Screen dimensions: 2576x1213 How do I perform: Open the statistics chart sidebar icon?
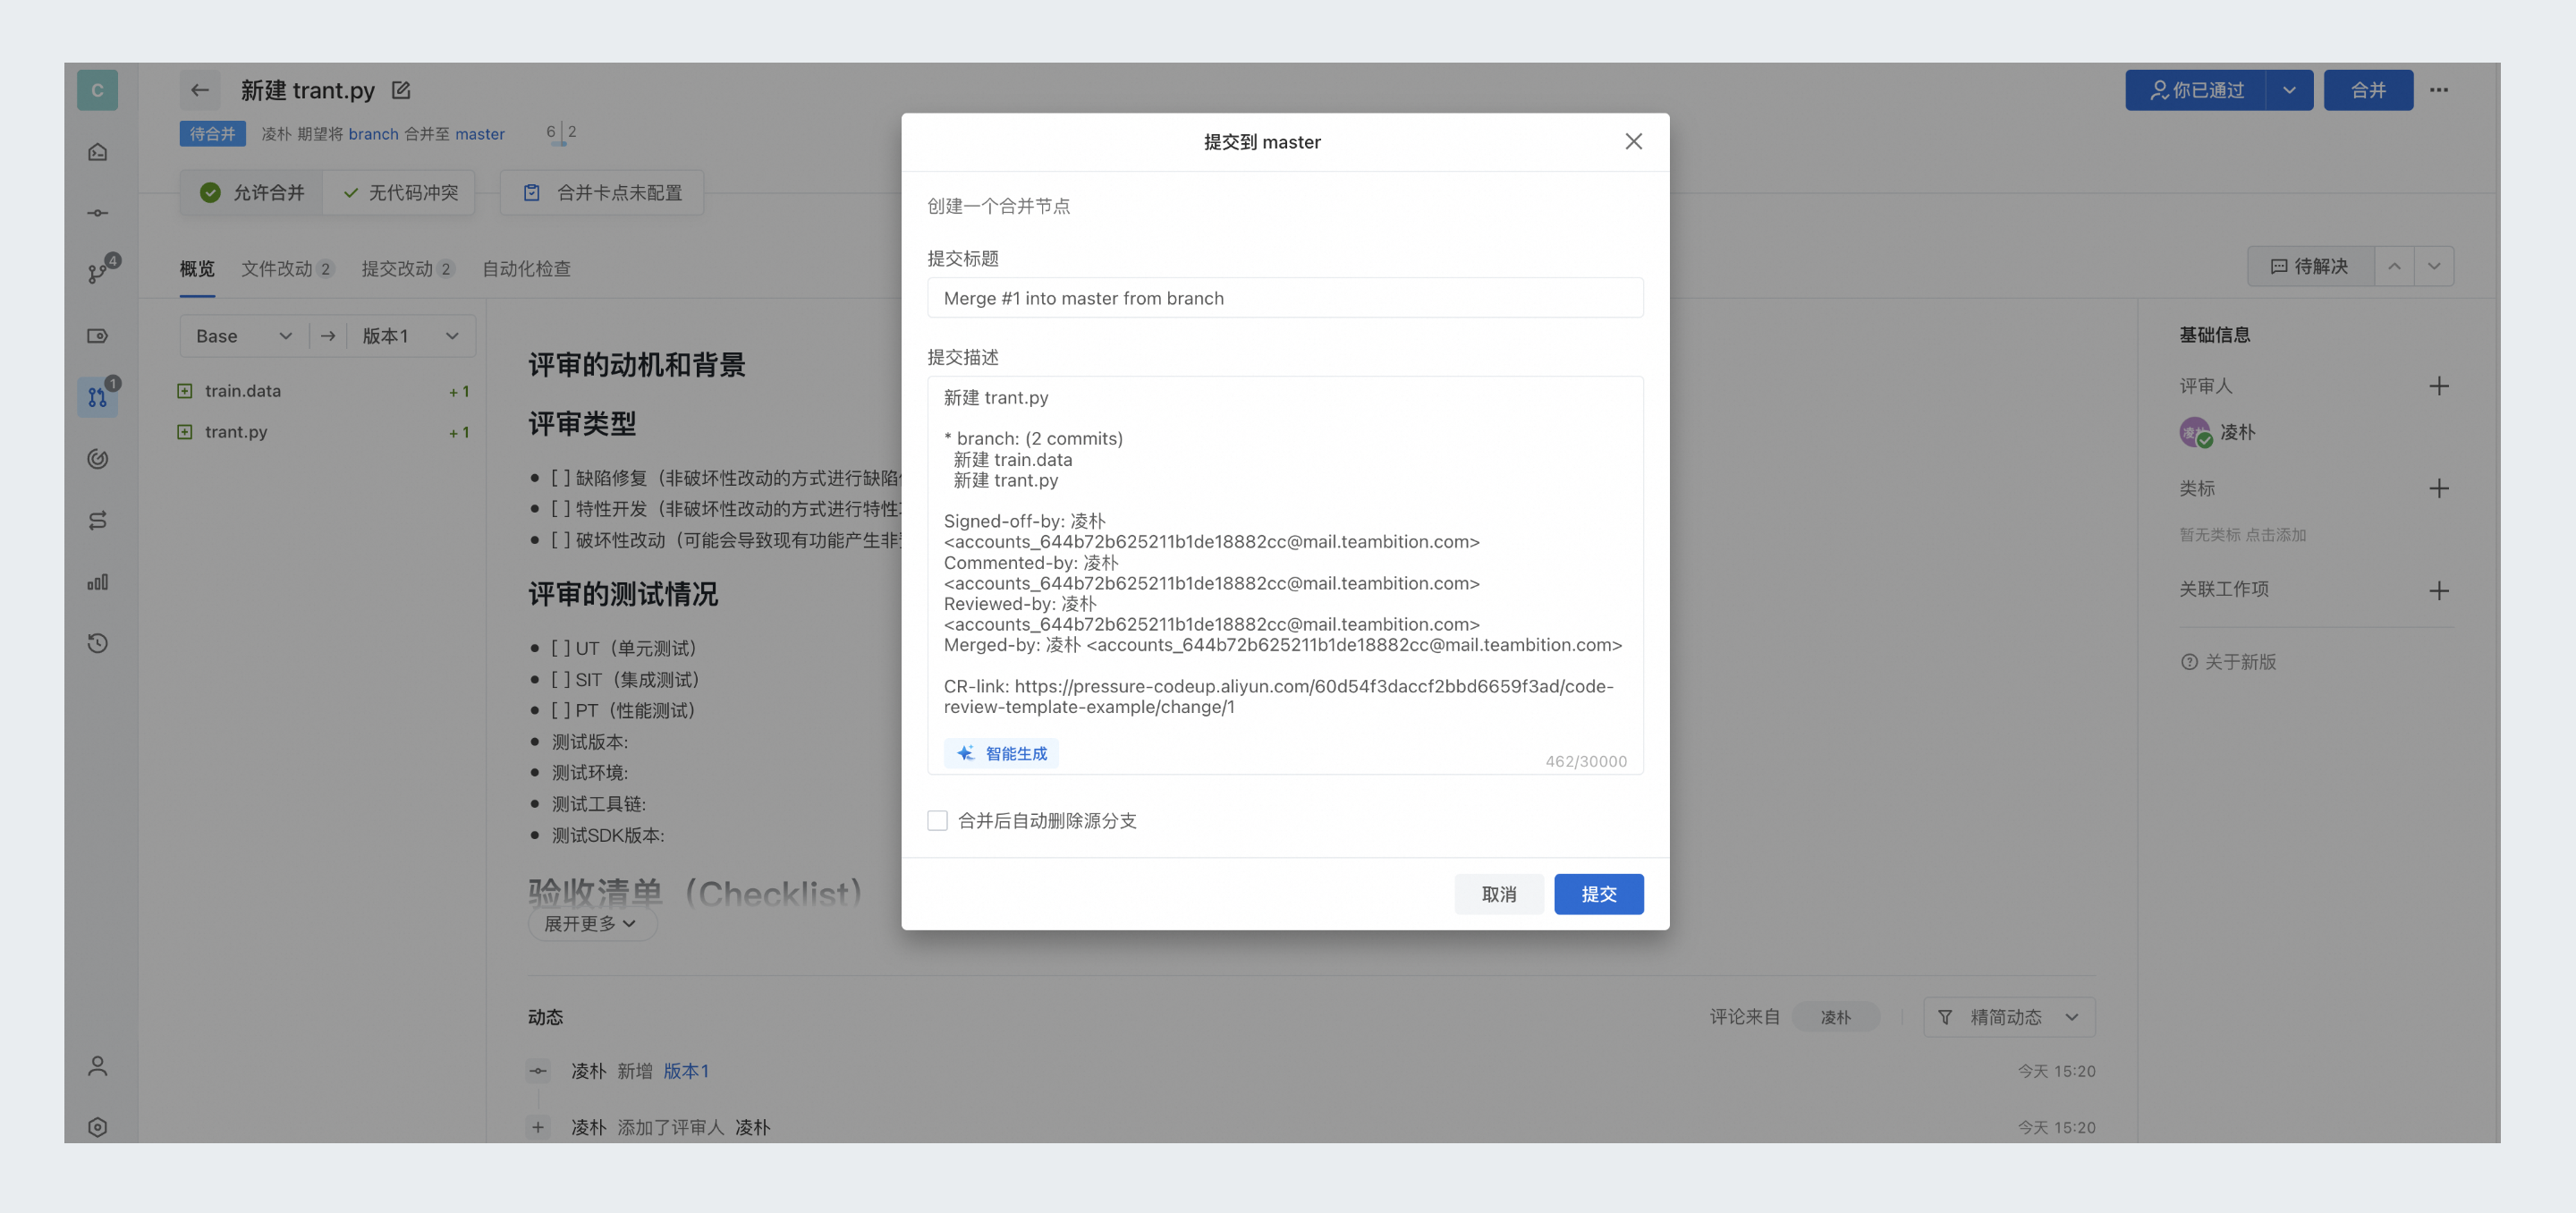97,582
